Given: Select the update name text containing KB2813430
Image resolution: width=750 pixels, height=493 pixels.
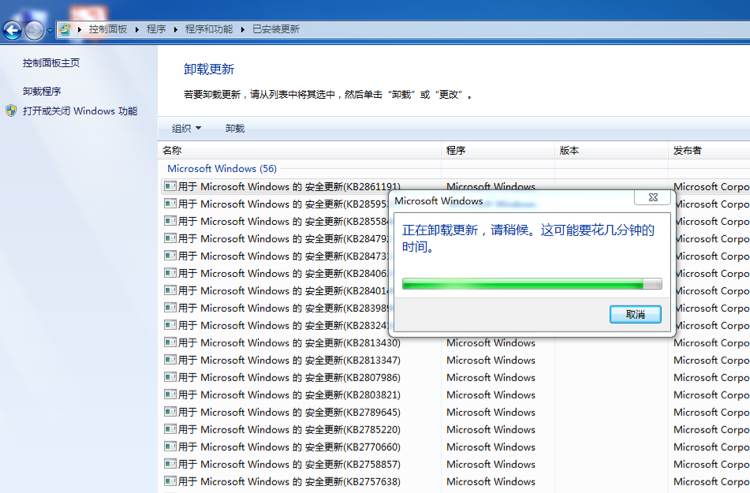Looking at the screenshot, I should pyautogui.click(x=289, y=343).
